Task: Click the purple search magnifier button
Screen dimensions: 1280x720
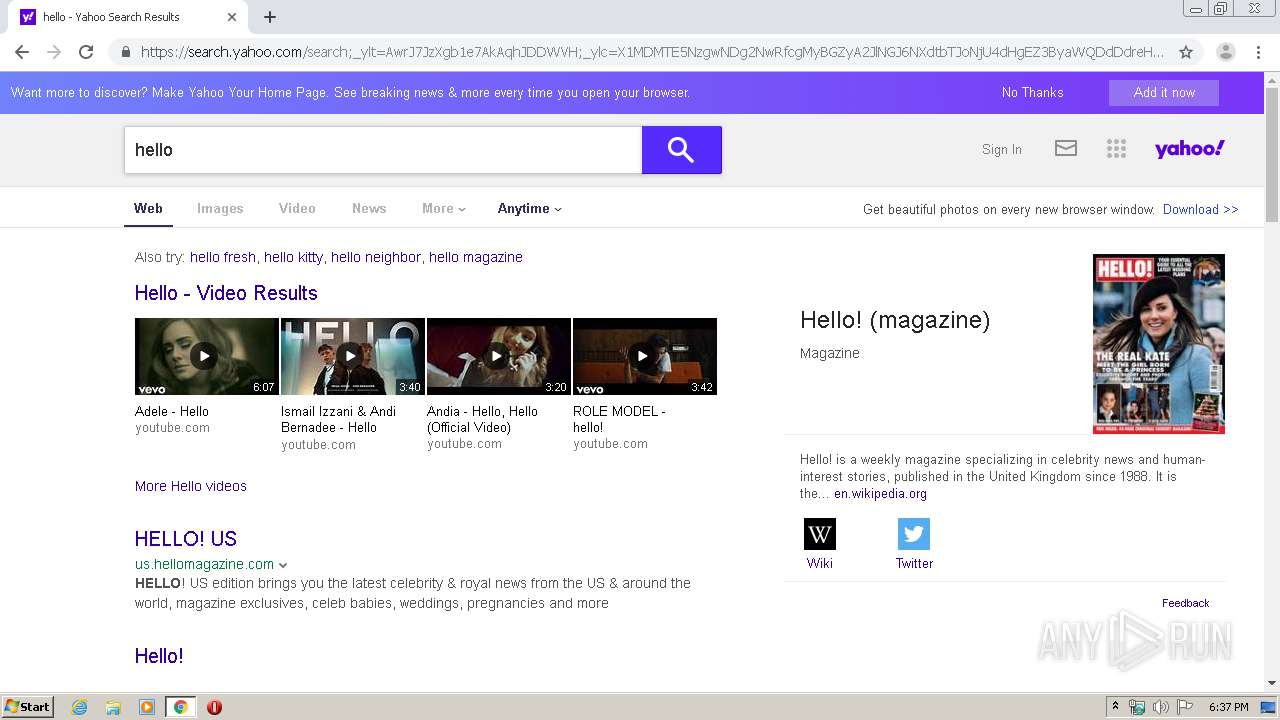Action: 681,150
